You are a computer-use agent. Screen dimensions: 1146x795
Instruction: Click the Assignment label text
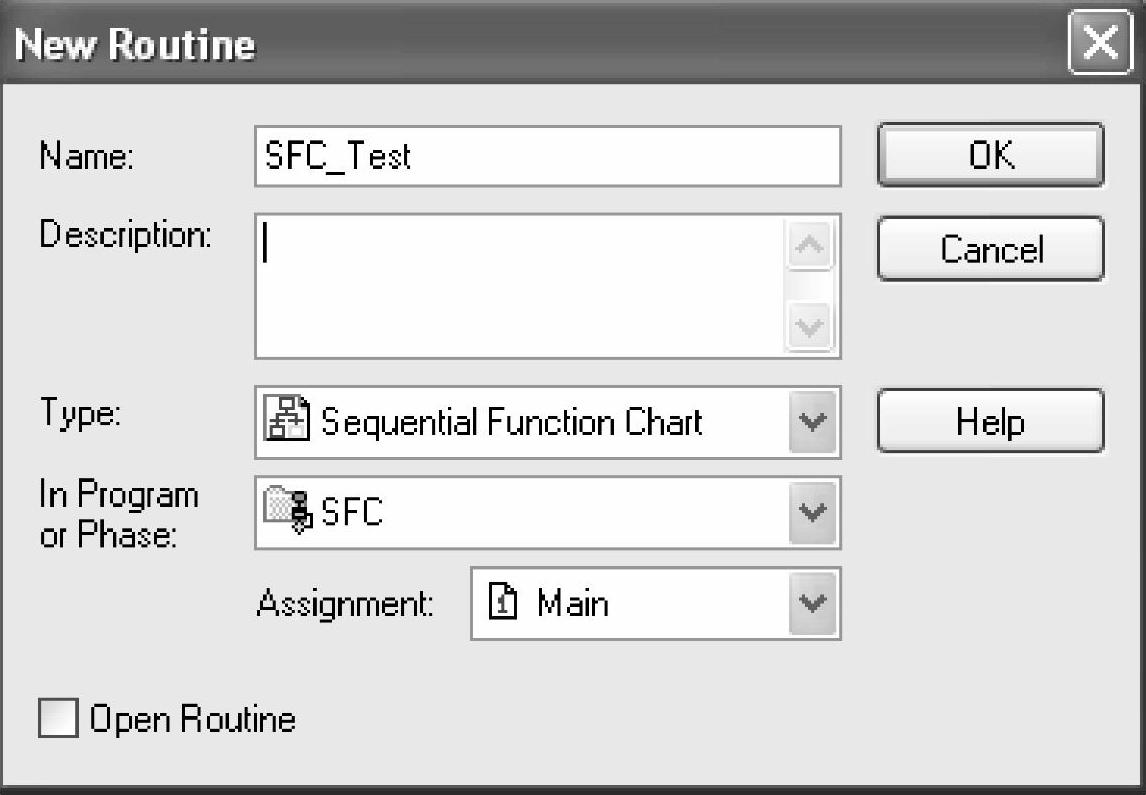(345, 604)
